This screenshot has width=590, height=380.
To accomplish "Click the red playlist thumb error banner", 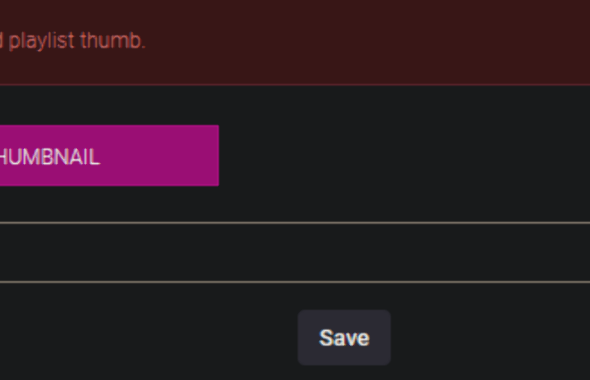I will [x=295, y=42].
